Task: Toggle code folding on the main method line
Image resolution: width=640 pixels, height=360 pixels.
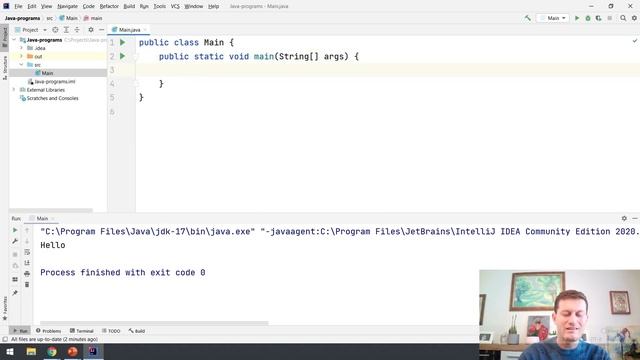Action: click(136, 56)
